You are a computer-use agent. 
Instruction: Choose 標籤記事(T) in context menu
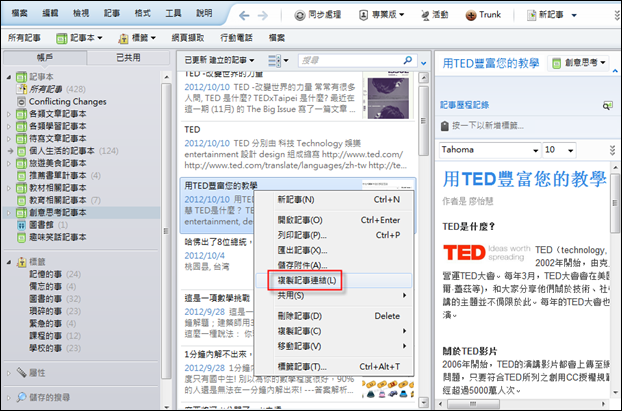[334, 367]
